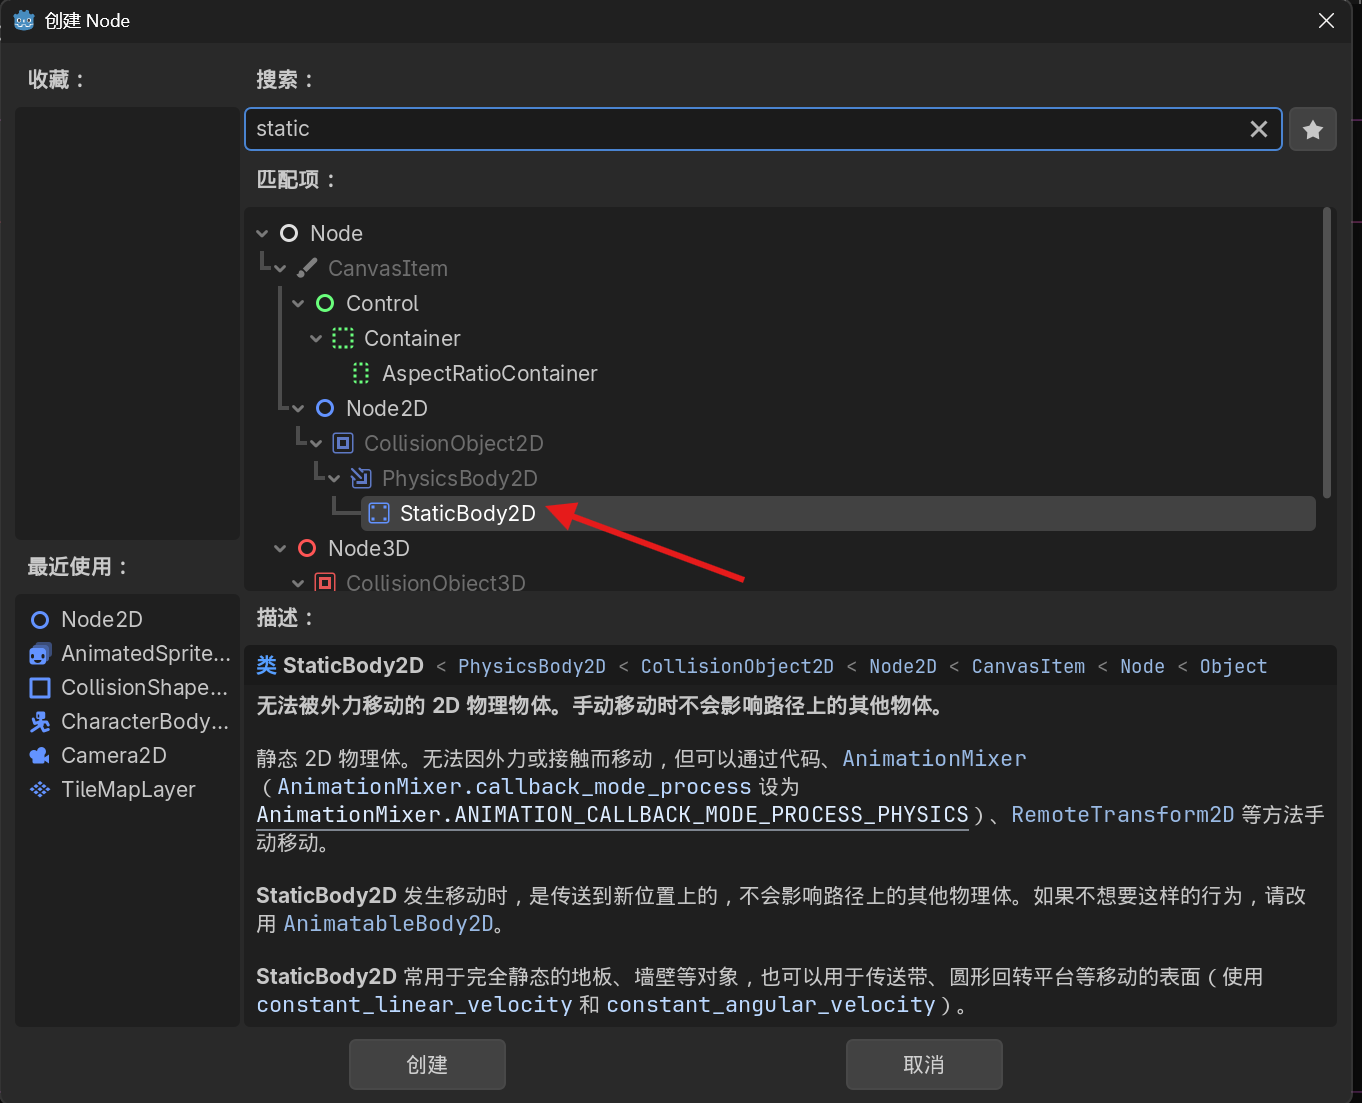Click the AnimatedSprite icon in recent list

click(40, 654)
